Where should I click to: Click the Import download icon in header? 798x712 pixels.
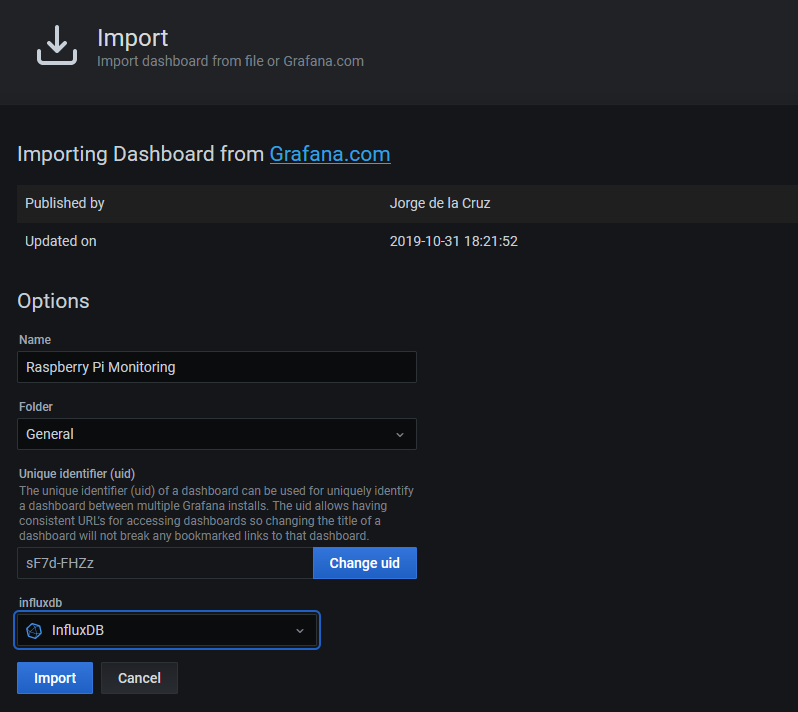coord(57,45)
